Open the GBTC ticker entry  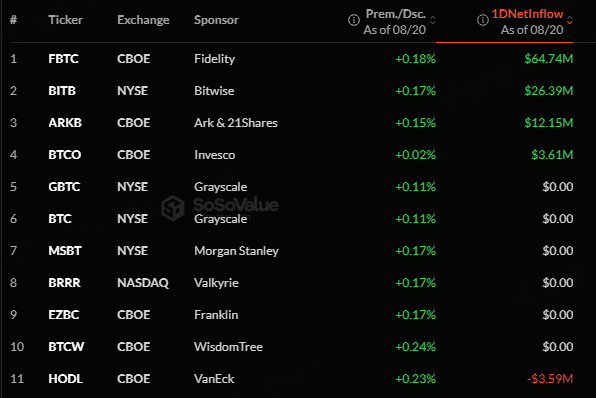(x=64, y=187)
